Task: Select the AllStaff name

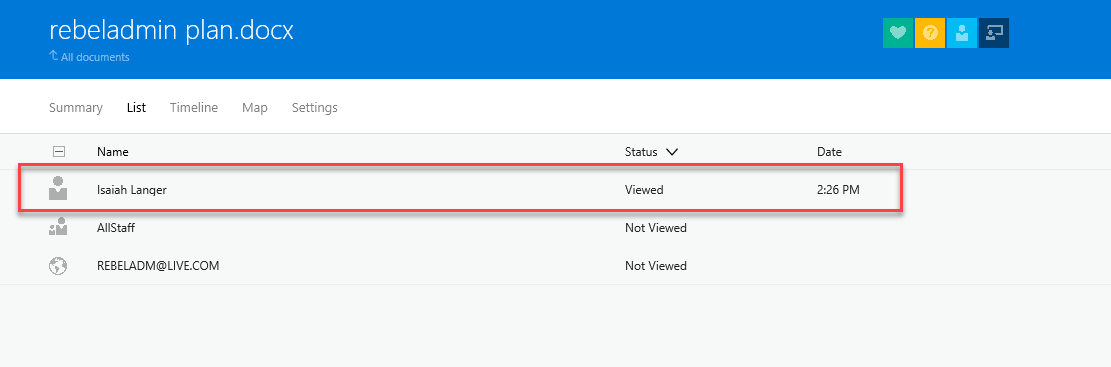Action: 115,227
